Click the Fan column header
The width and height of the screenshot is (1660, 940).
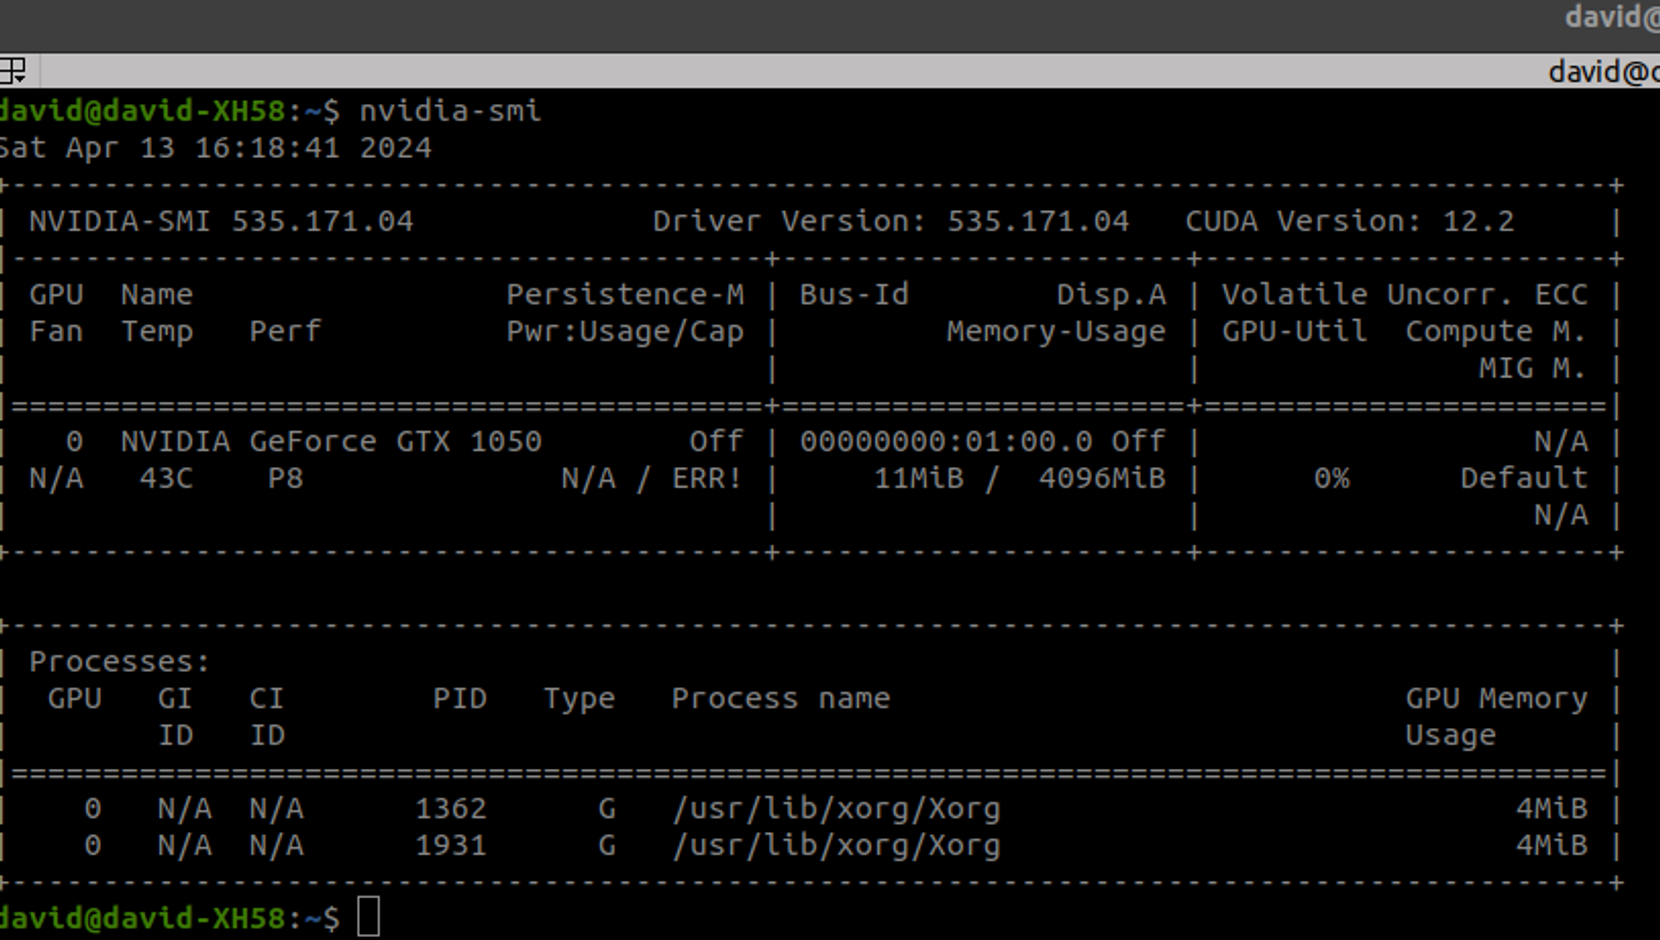point(56,332)
